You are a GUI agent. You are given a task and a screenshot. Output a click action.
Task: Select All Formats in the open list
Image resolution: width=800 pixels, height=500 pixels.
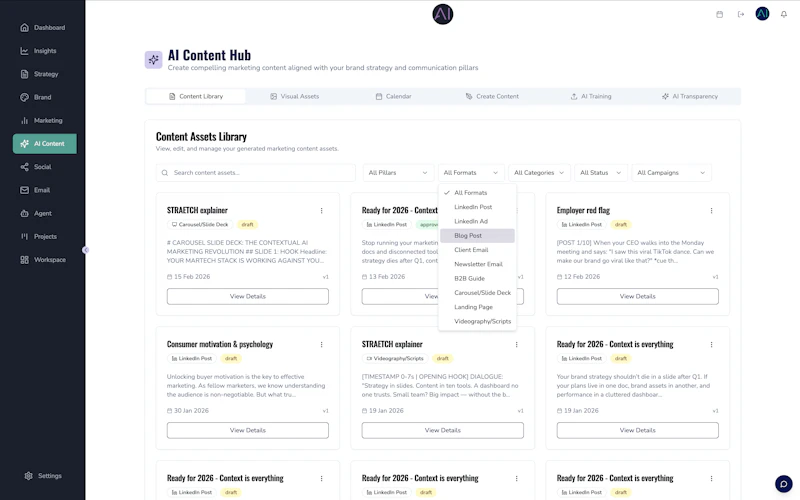477,193
